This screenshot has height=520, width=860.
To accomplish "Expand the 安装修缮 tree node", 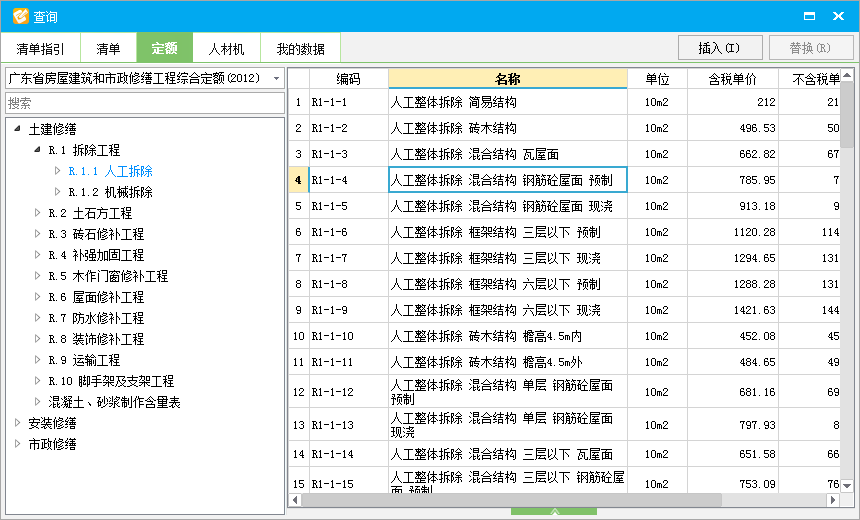I will 17,422.
